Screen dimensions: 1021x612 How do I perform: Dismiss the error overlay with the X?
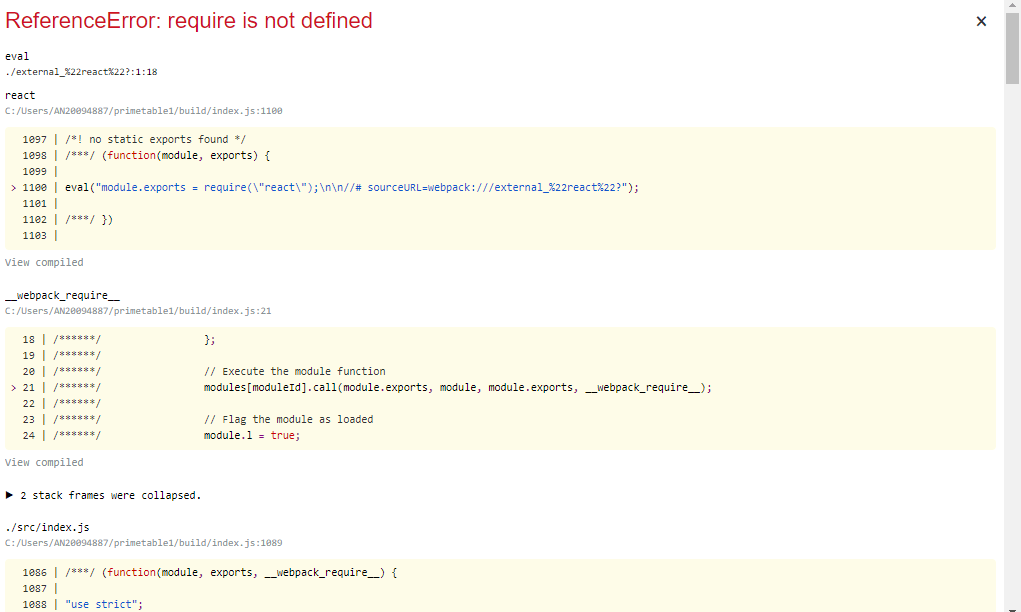tap(981, 20)
